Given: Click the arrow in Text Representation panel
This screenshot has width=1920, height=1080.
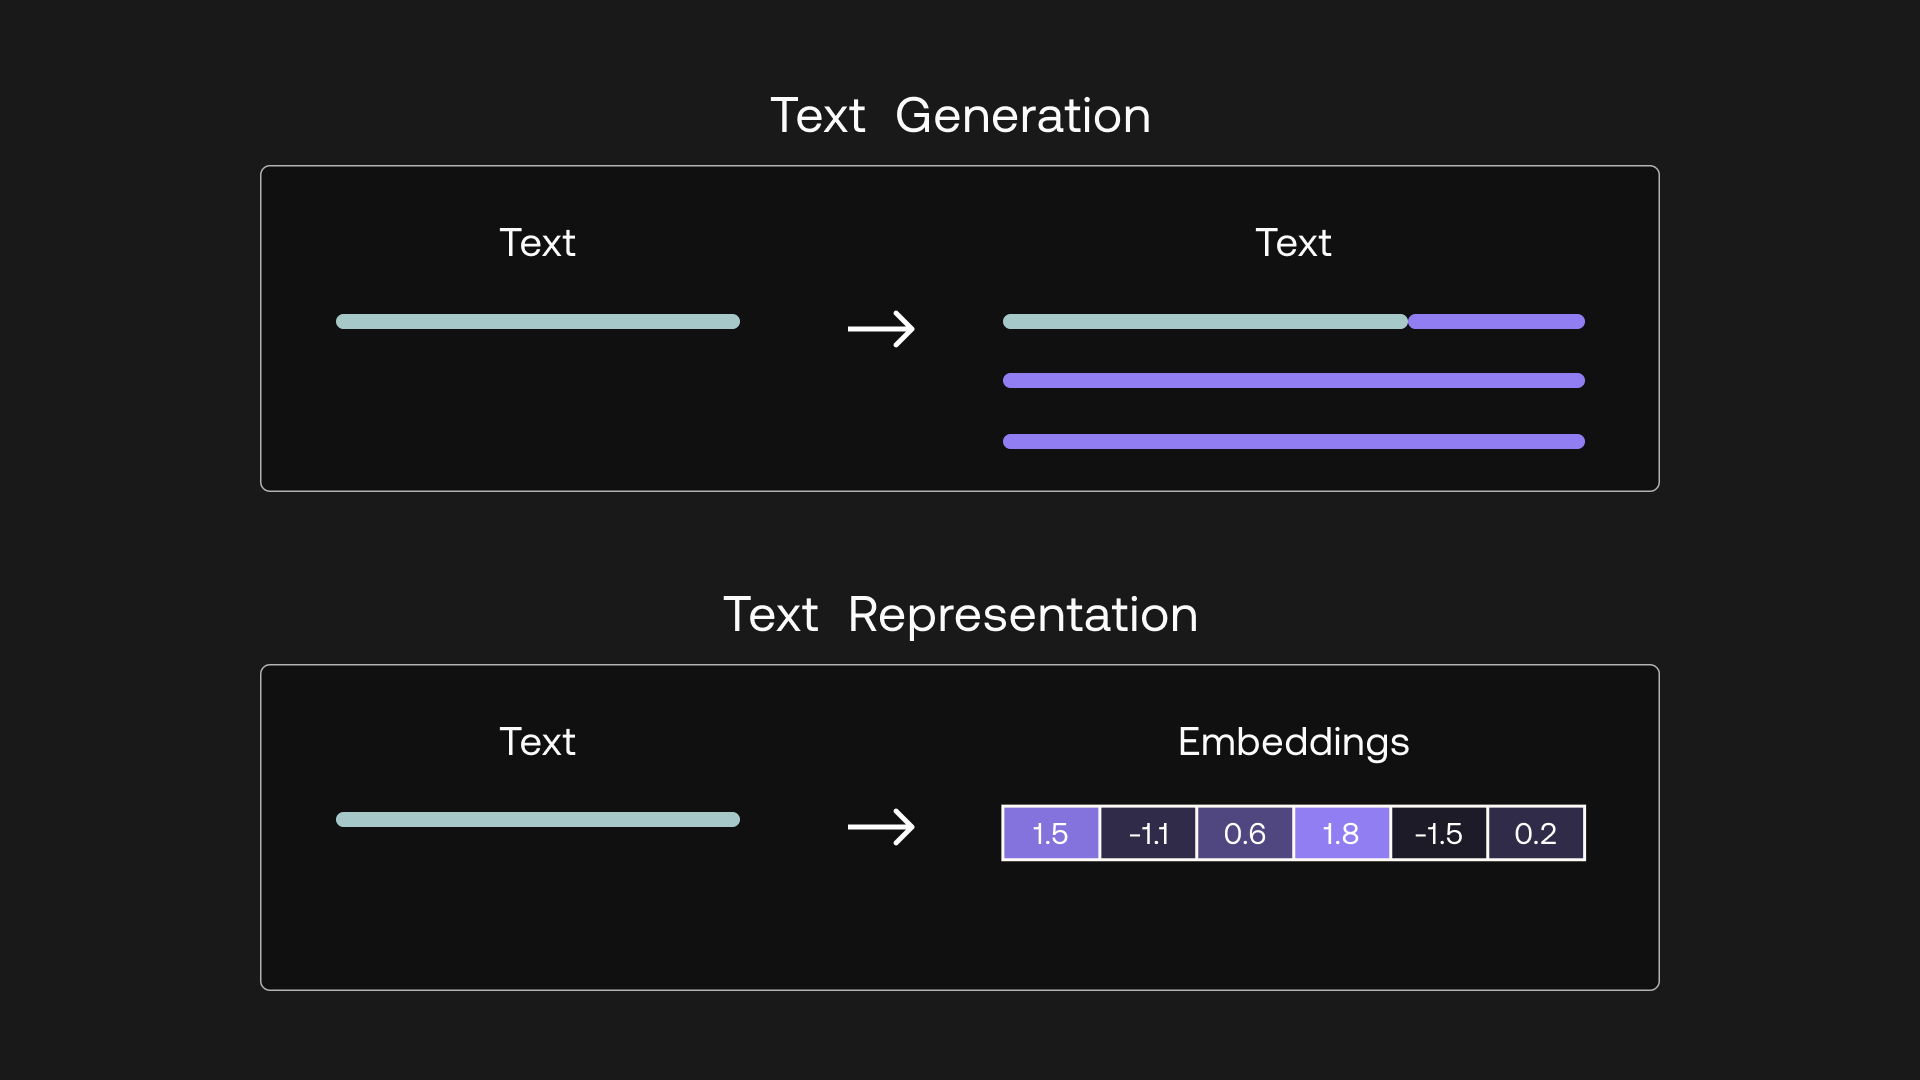Looking at the screenshot, I should [881, 827].
